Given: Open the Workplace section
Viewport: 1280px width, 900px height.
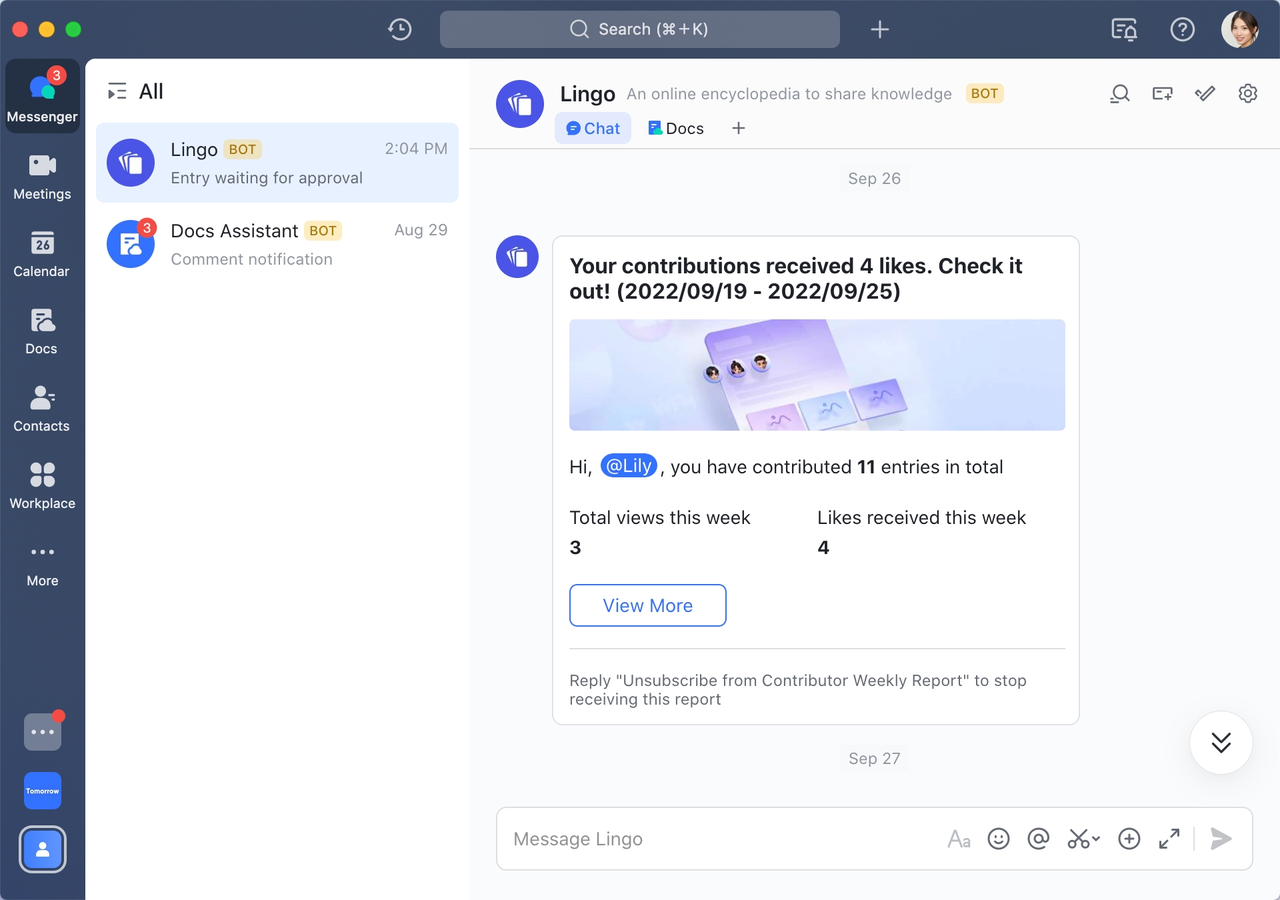Looking at the screenshot, I should pyautogui.click(x=42, y=486).
